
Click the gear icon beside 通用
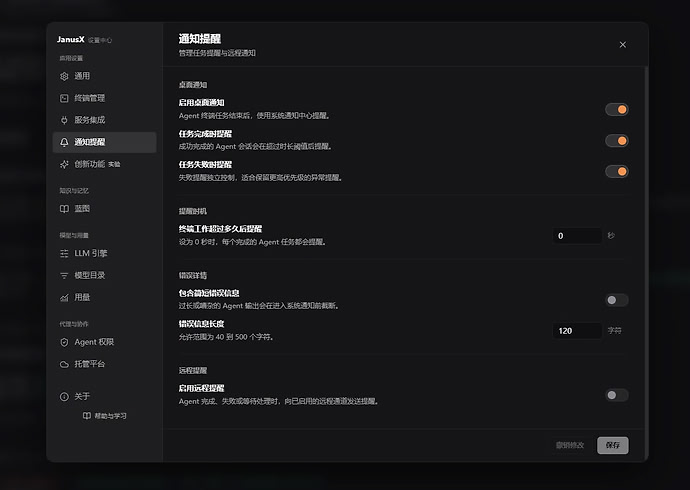pos(64,76)
